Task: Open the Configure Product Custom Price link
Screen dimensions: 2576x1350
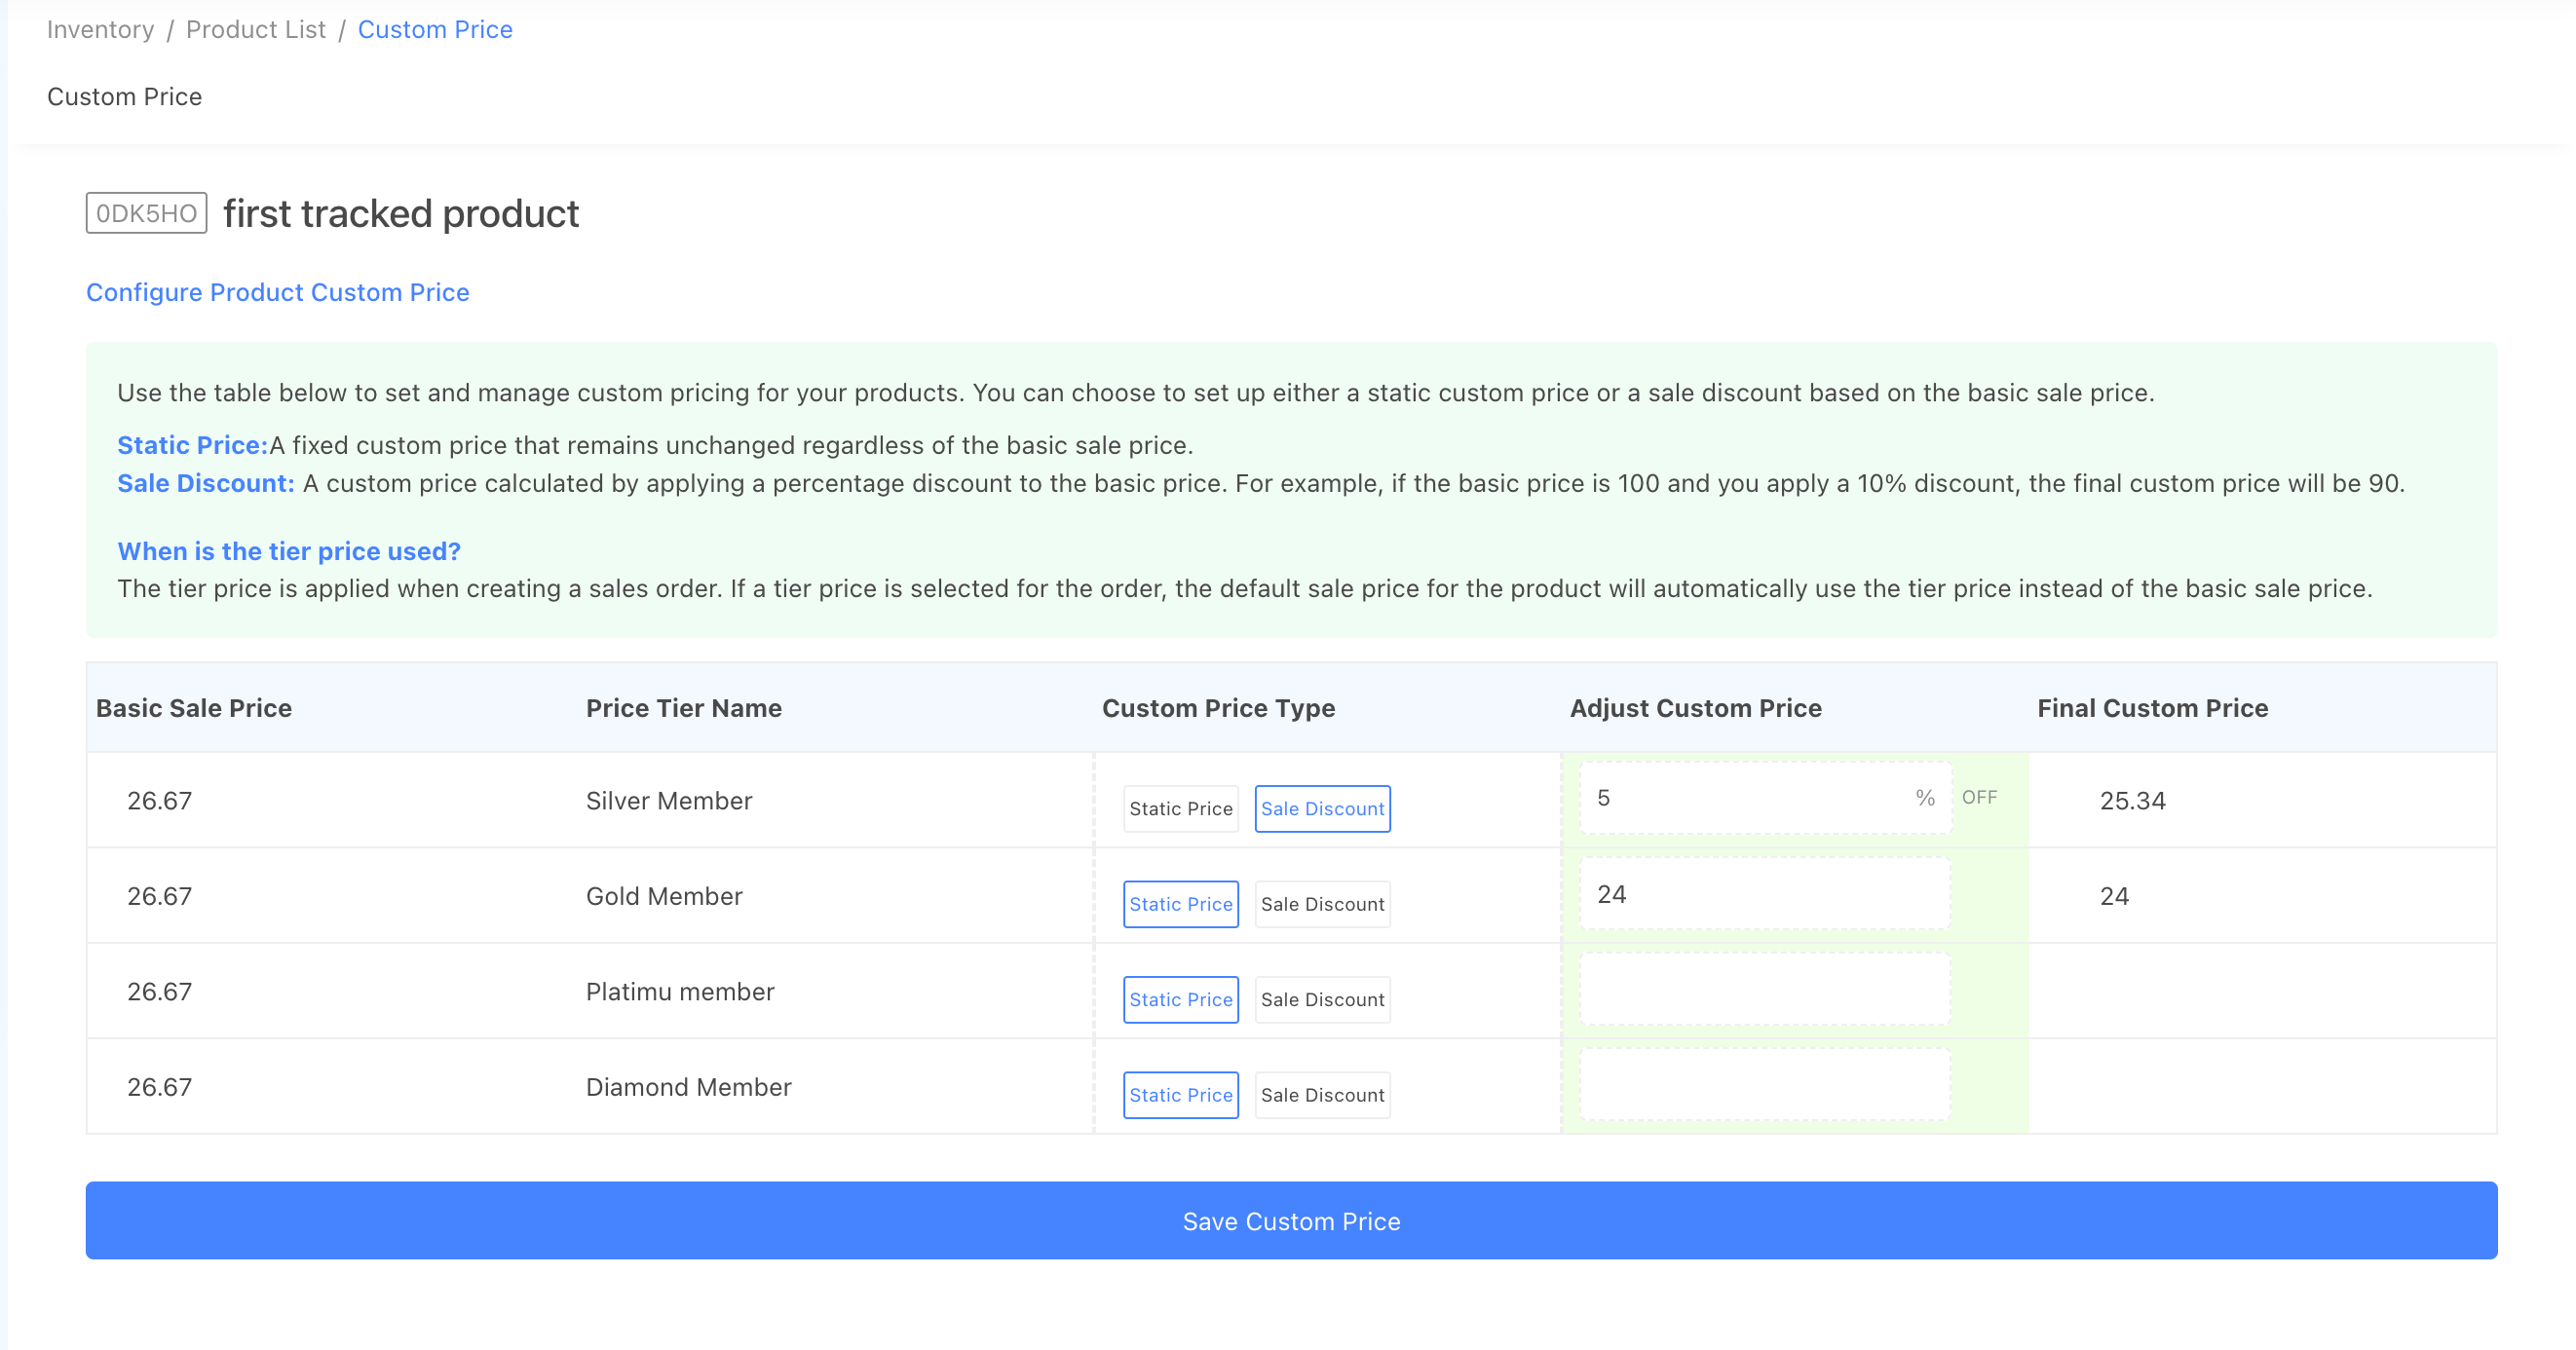Action: (x=278, y=292)
